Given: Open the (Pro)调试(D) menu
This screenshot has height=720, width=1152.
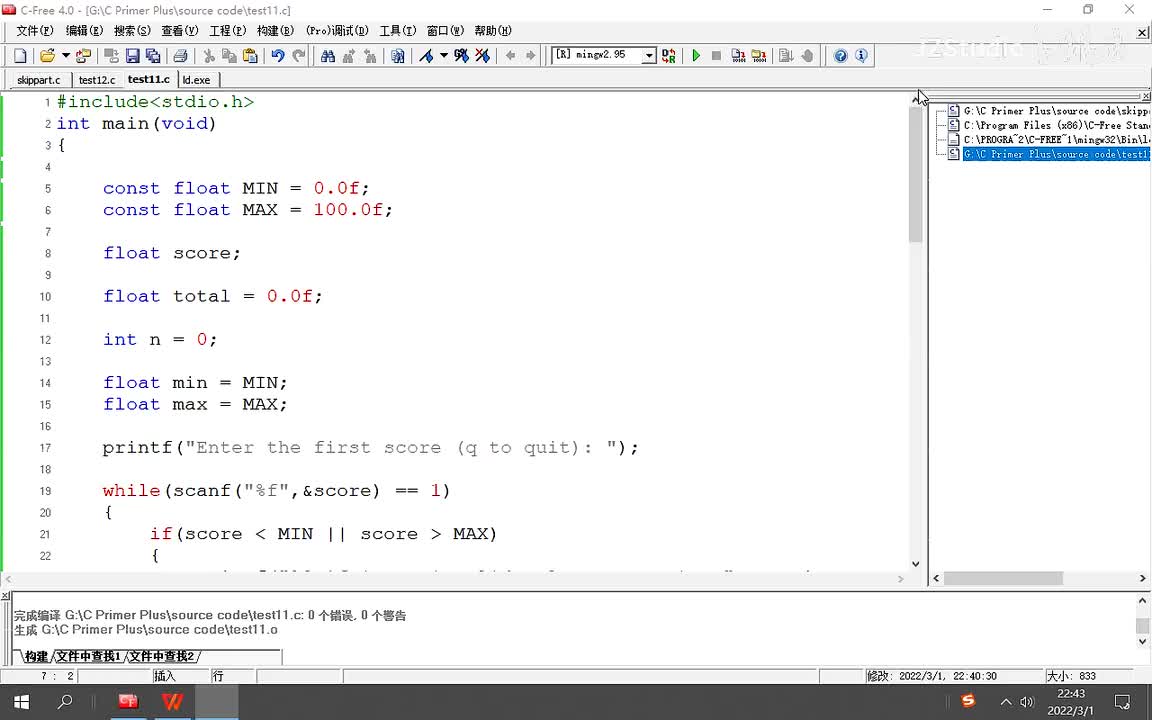Looking at the screenshot, I should point(337,31).
